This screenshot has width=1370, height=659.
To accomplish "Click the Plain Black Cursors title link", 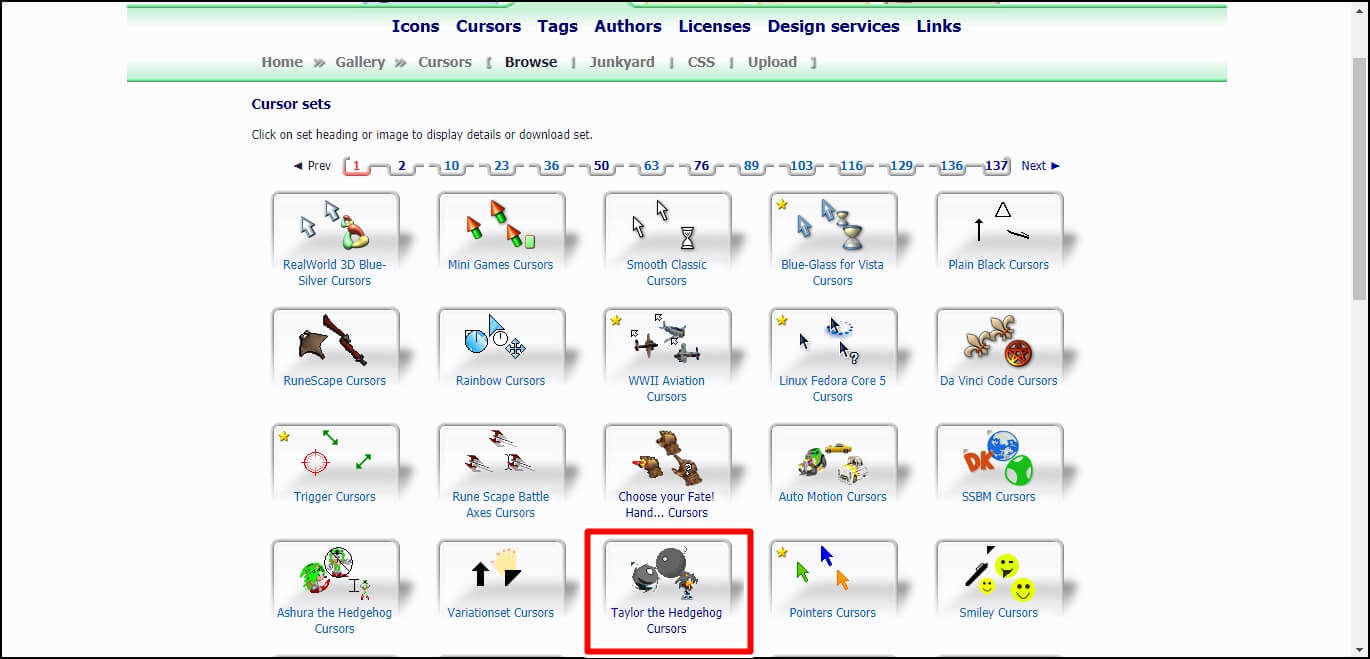I will click(x=999, y=265).
